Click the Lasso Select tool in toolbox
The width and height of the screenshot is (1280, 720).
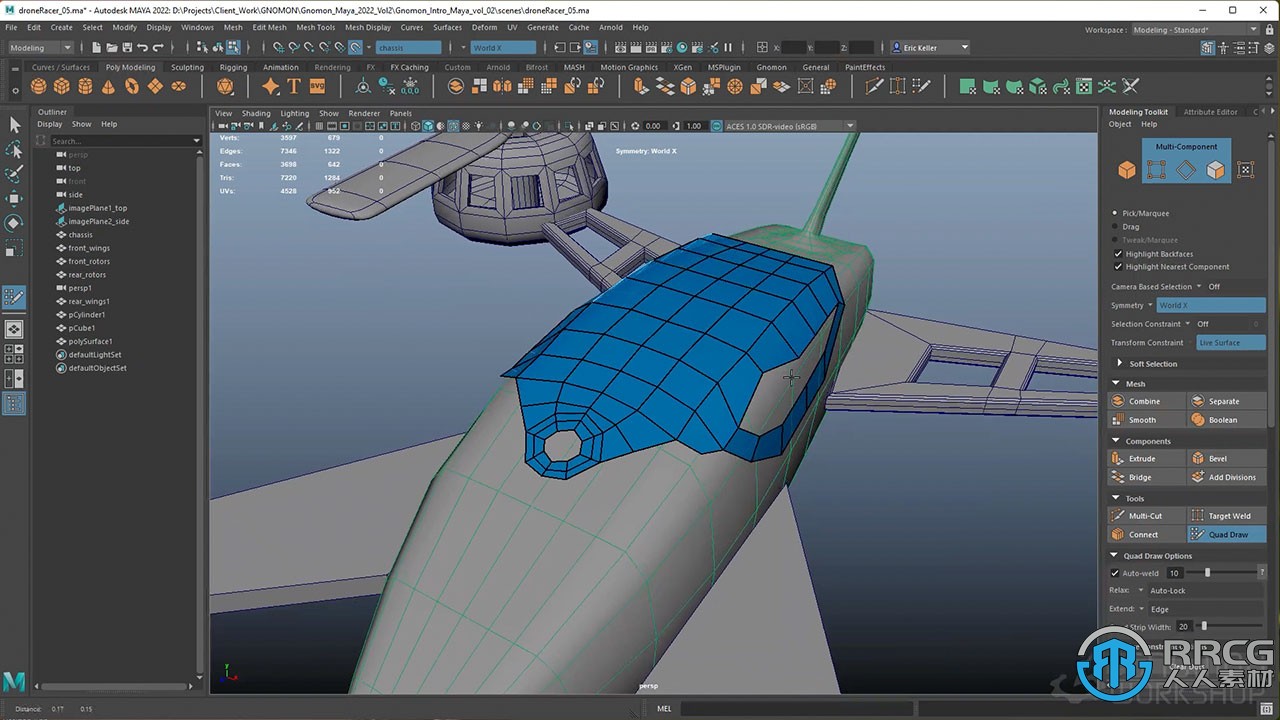[14, 149]
